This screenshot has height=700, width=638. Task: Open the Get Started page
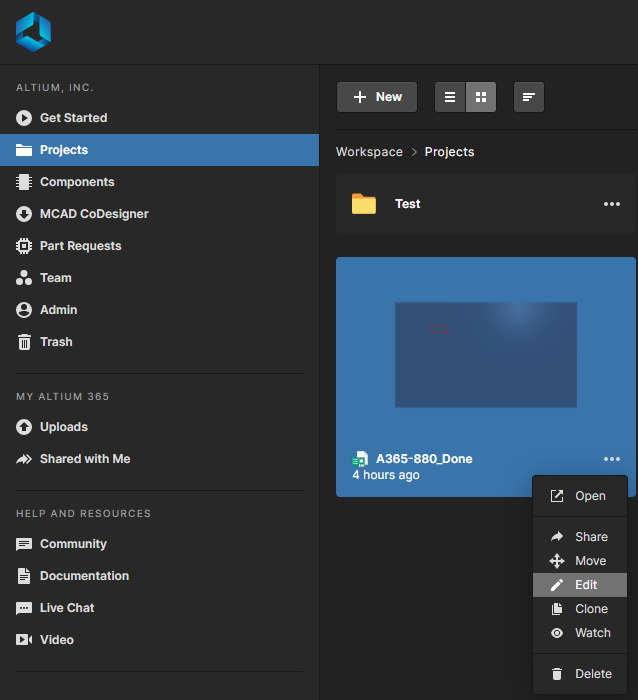click(159, 118)
